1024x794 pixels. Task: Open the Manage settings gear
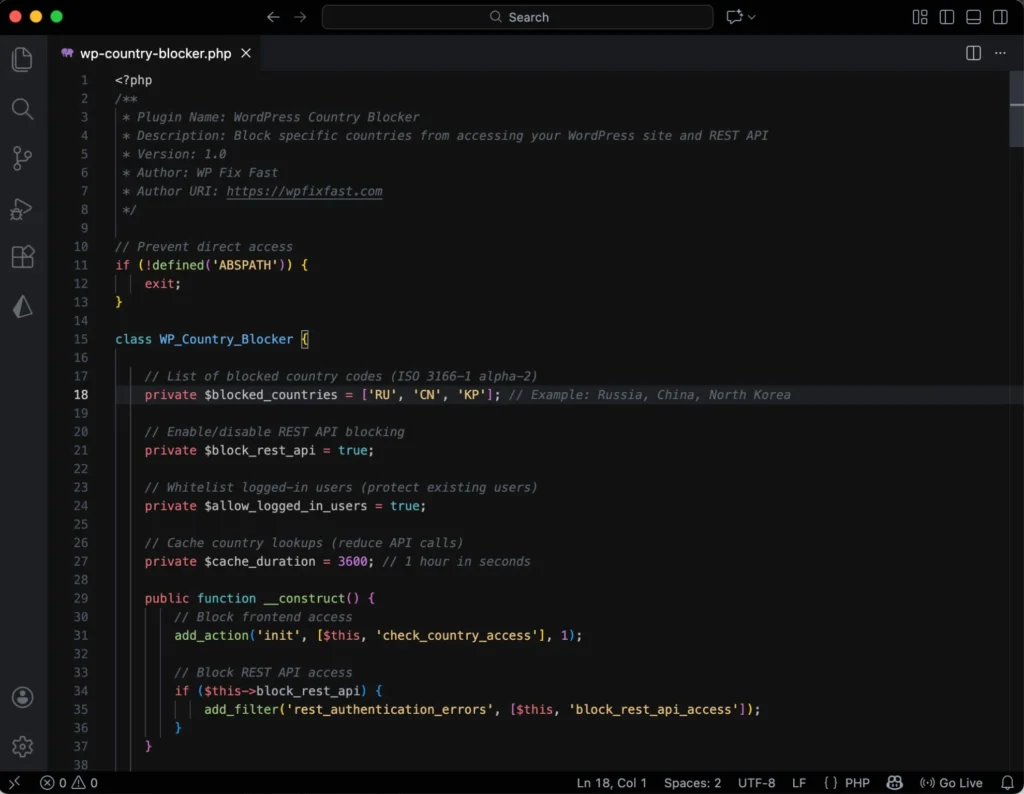coord(22,746)
